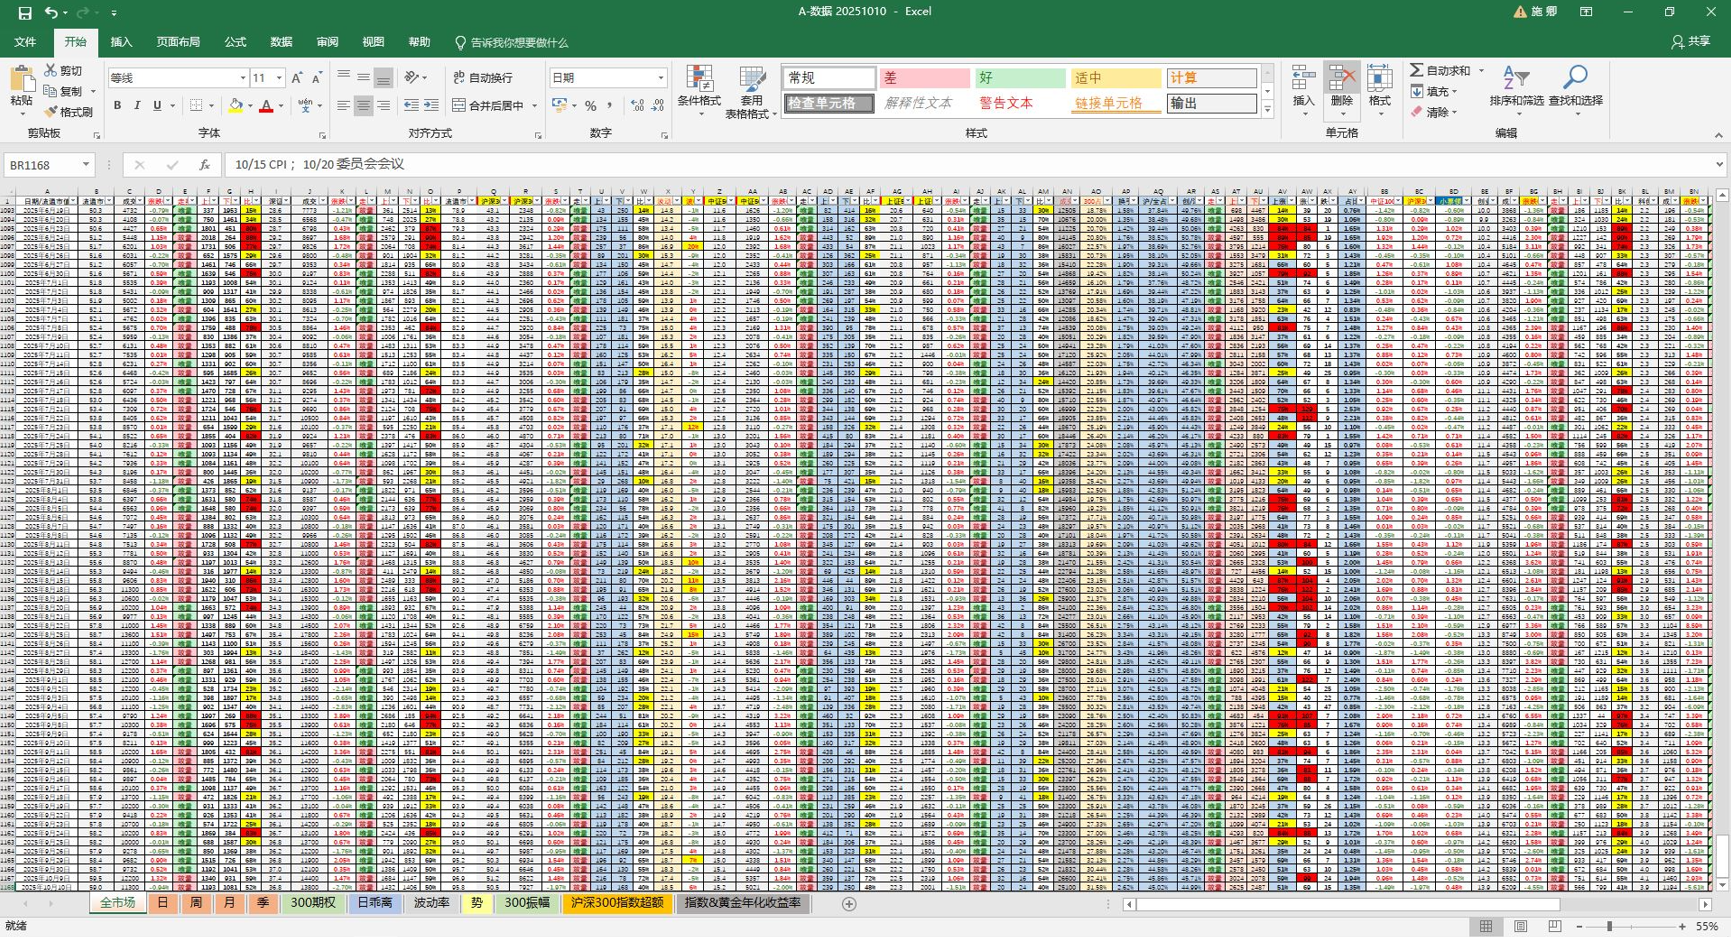
Task: Click the Save icon in title bar
Action: point(24,13)
